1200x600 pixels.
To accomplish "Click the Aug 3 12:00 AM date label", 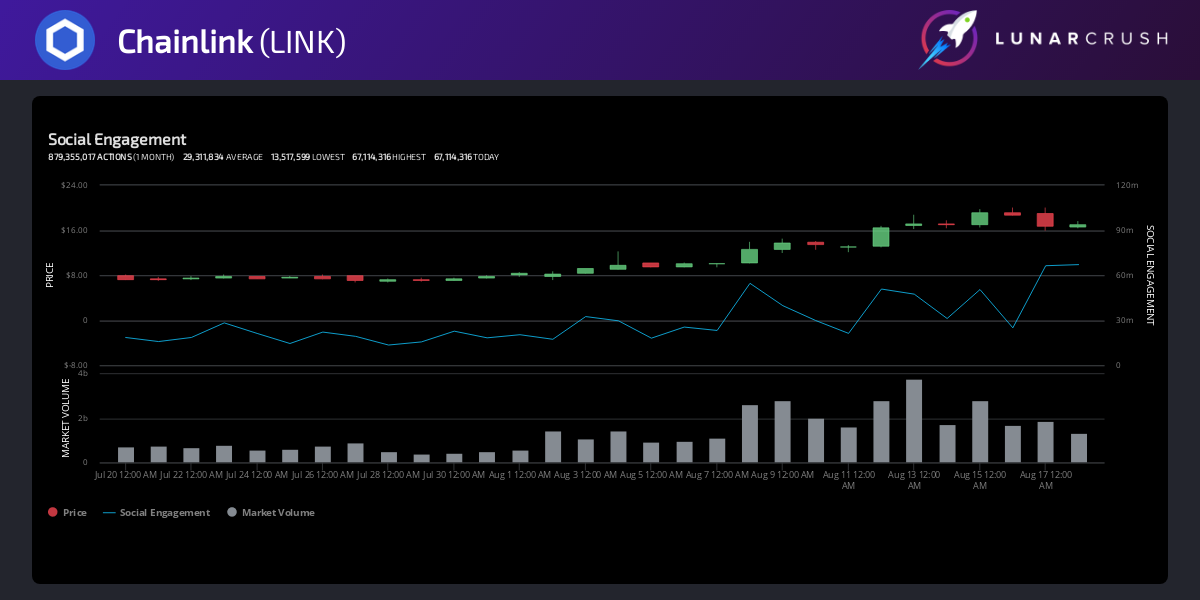I will point(586,473).
